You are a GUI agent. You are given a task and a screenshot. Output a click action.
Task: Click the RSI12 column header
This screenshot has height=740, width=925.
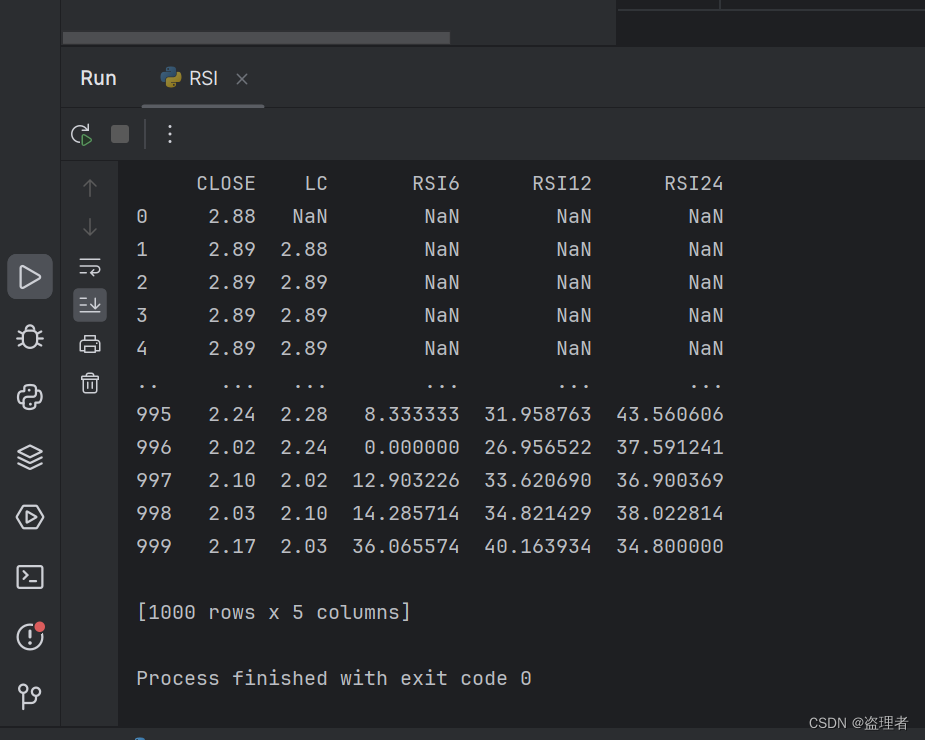click(562, 184)
